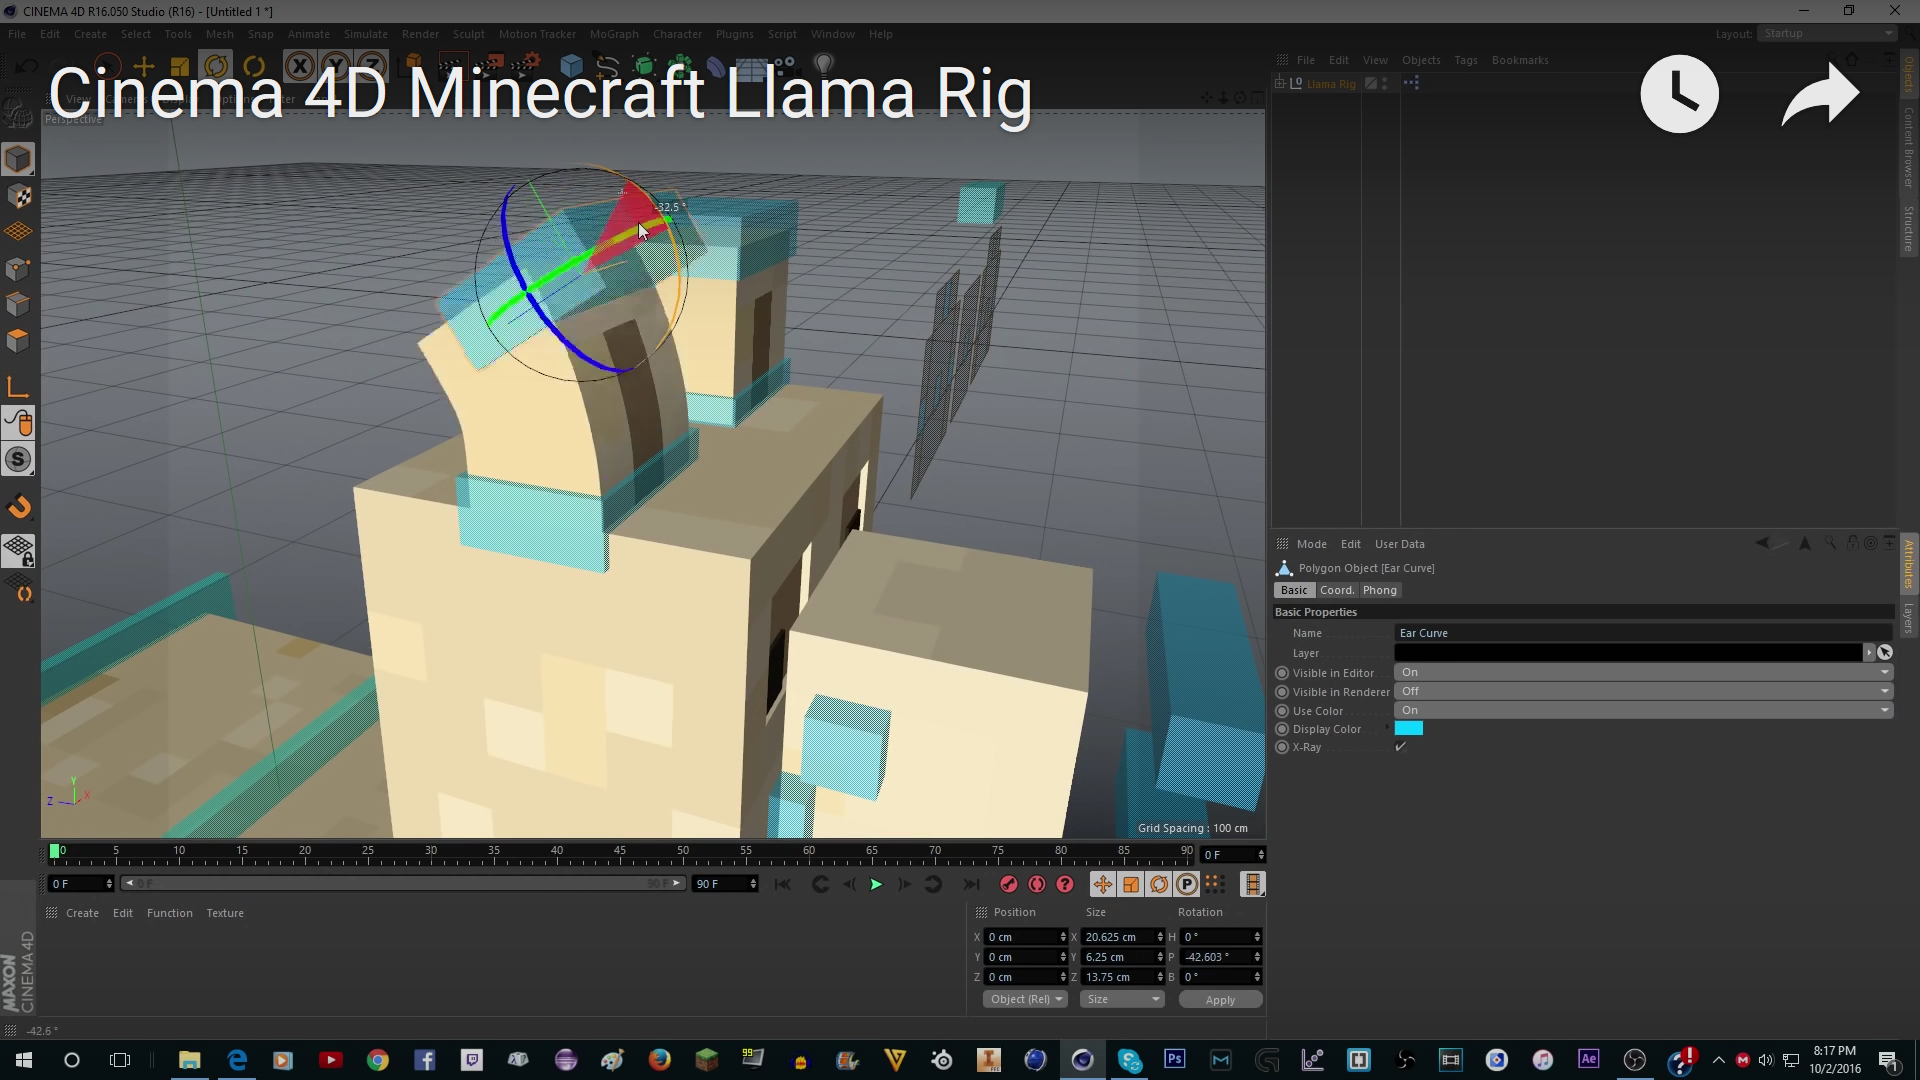Image resolution: width=1920 pixels, height=1080 pixels.
Task: Open the Object (Rel) coordinate dropdown
Action: pos(1026,999)
